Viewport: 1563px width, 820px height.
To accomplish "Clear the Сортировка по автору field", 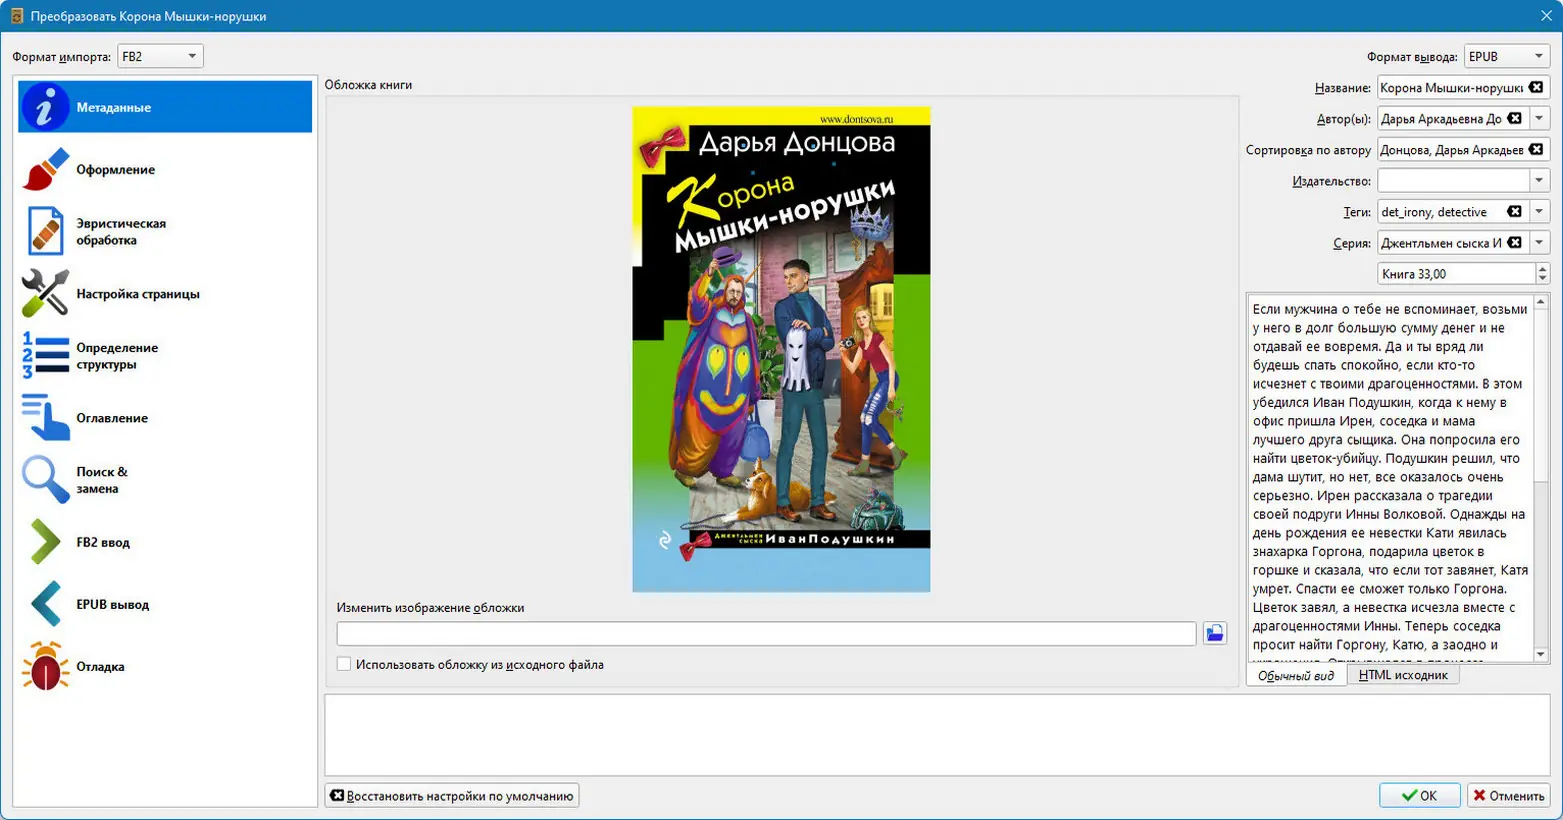I will (x=1536, y=150).
